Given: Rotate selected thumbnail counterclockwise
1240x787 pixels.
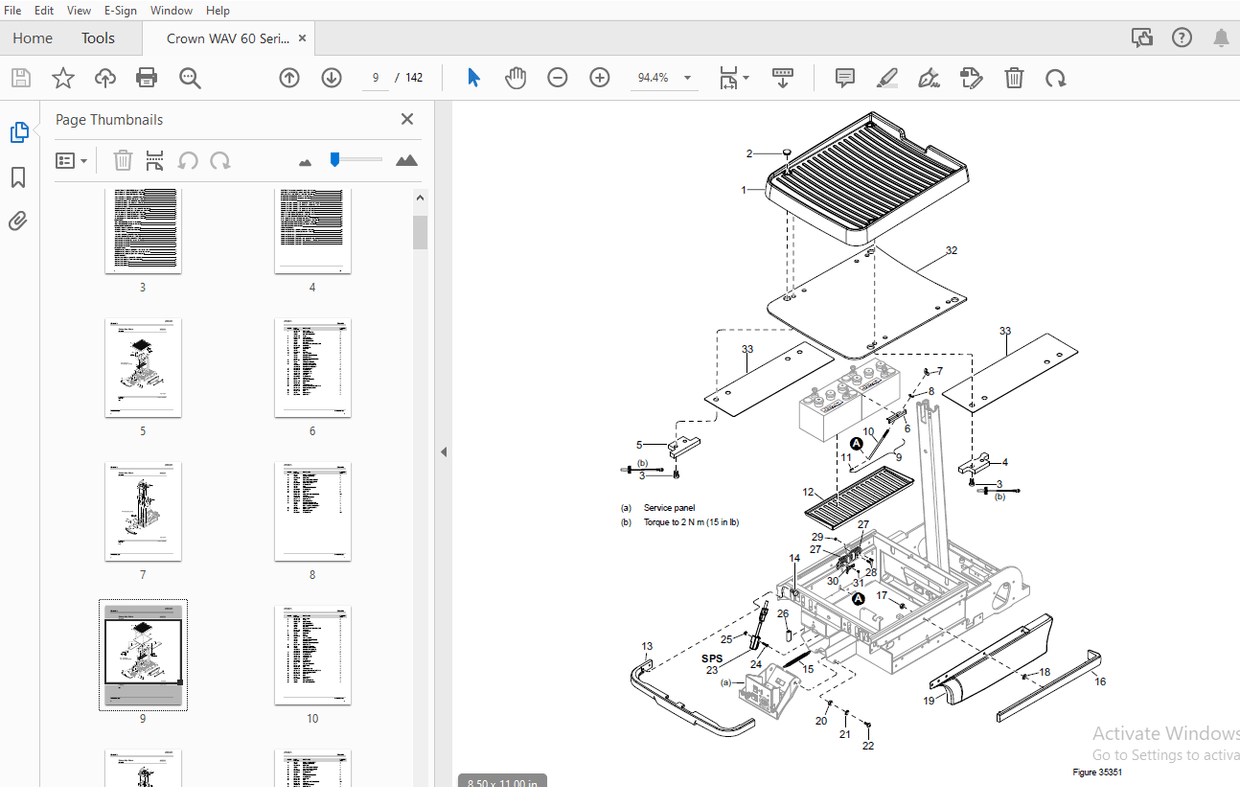Looking at the screenshot, I should [188, 160].
